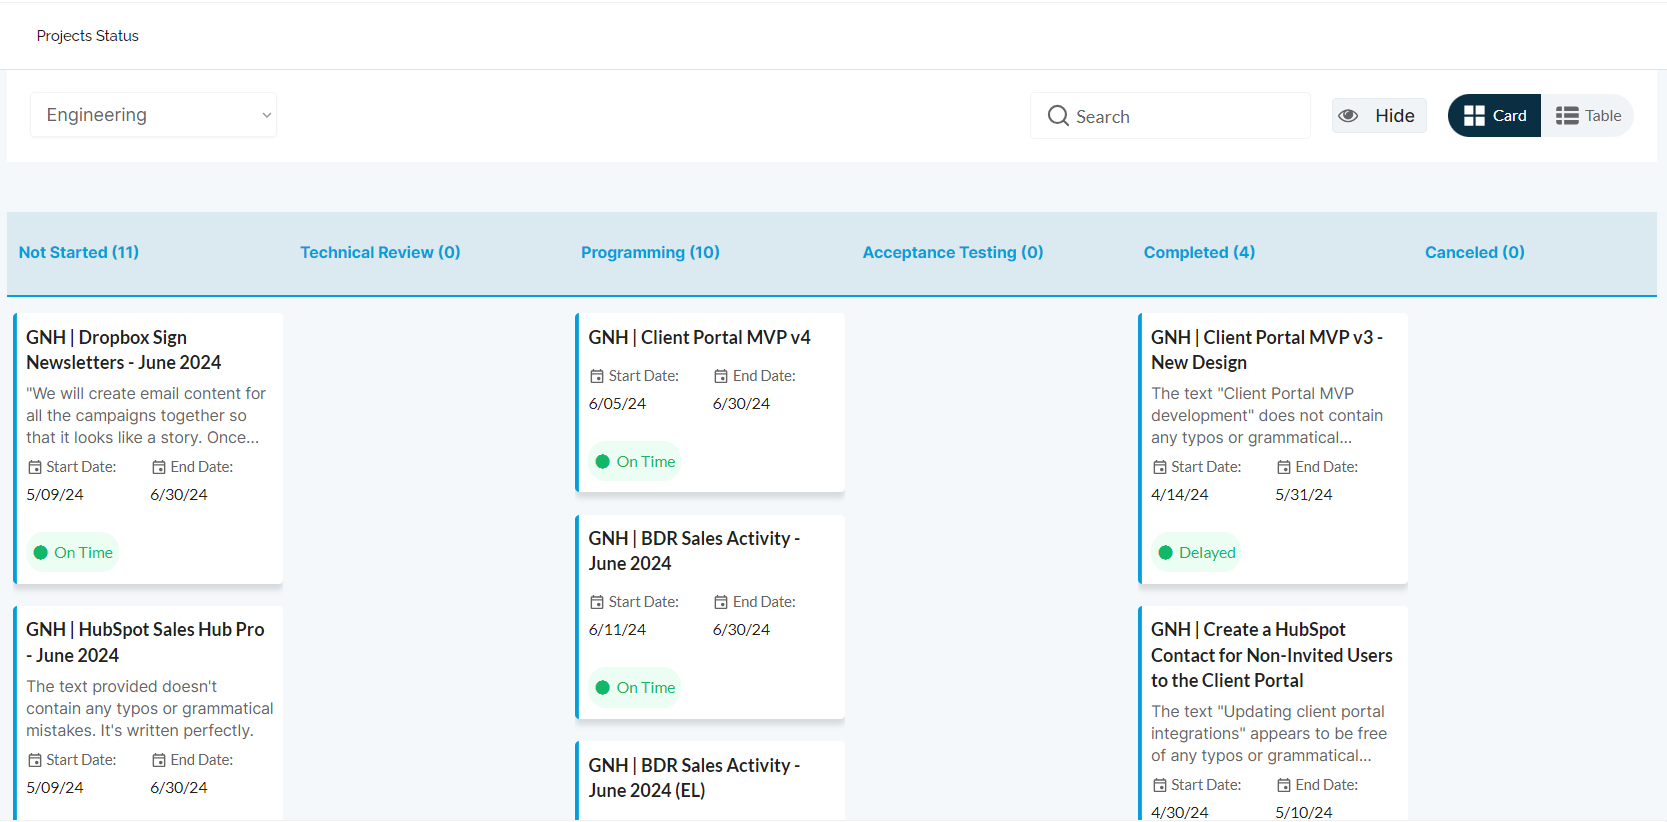Select the Not Started (11) column header
Image resolution: width=1667 pixels, height=822 pixels.
coord(79,252)
